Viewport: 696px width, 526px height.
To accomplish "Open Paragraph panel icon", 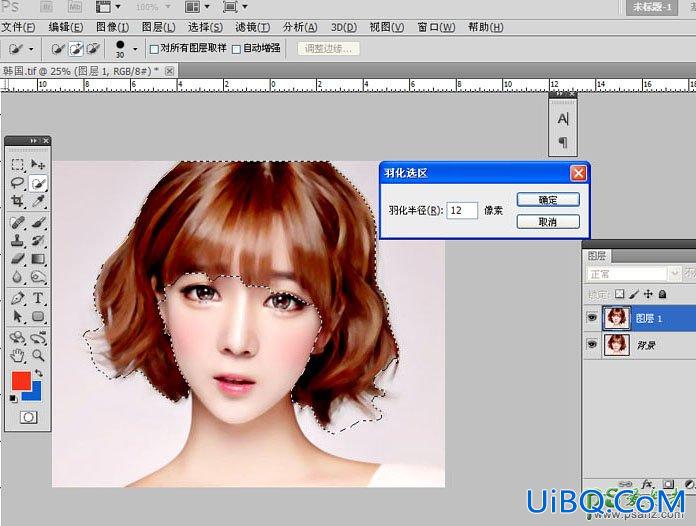I will [x=563, y=142].
